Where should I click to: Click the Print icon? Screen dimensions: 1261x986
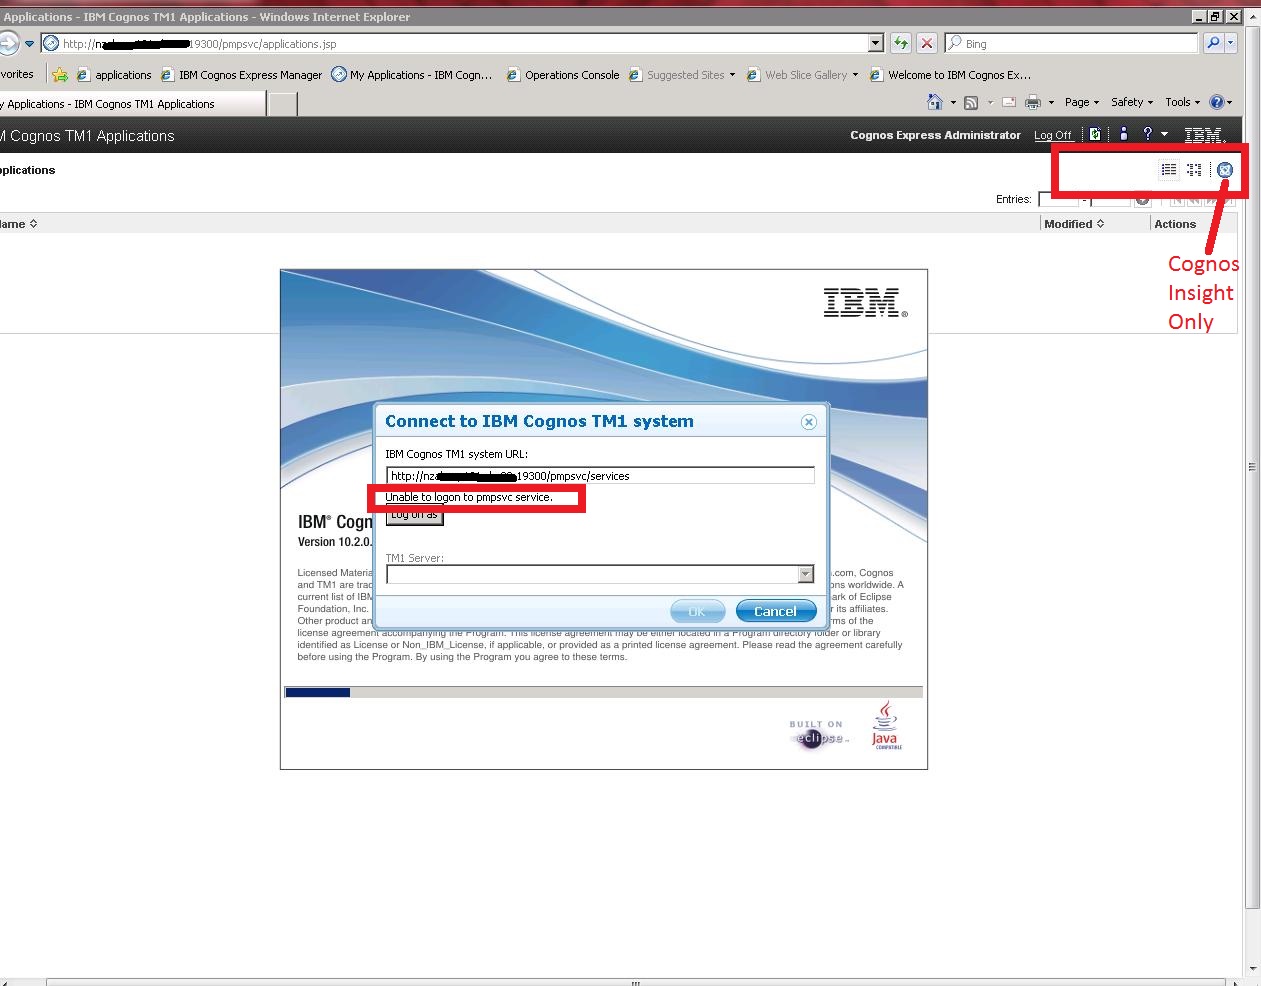1033,102
